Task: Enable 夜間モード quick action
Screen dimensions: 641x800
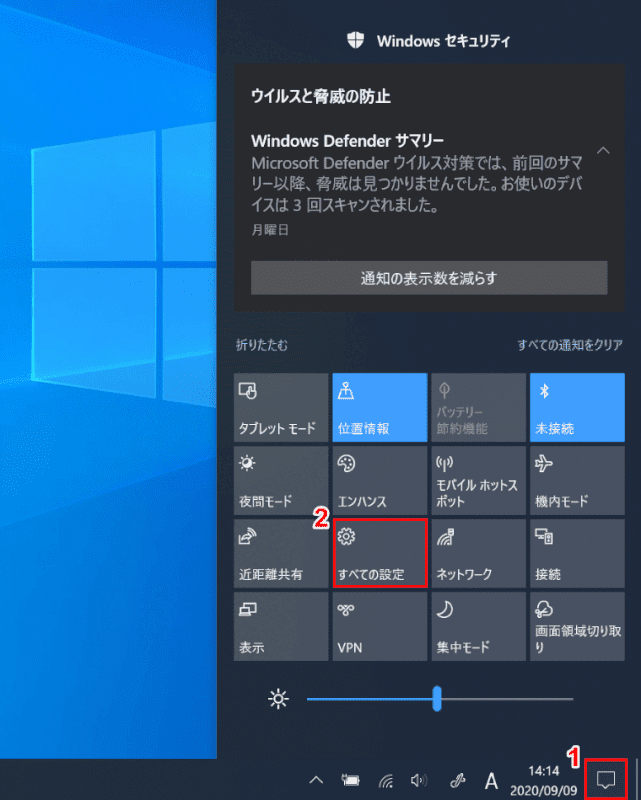Action: click(281, 481)
